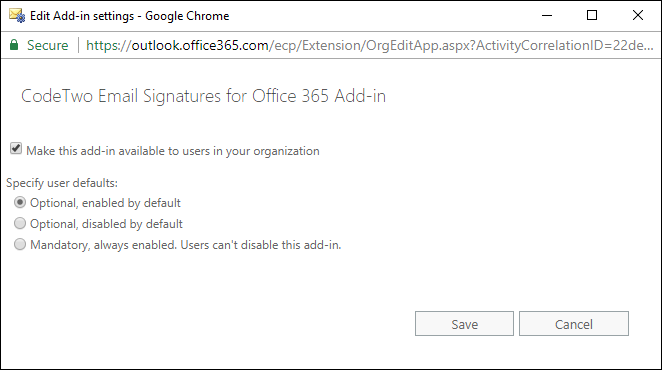This screenshot has height=370, width=662.
Task: Click the green Secure site label
Action: click(47, 45)
